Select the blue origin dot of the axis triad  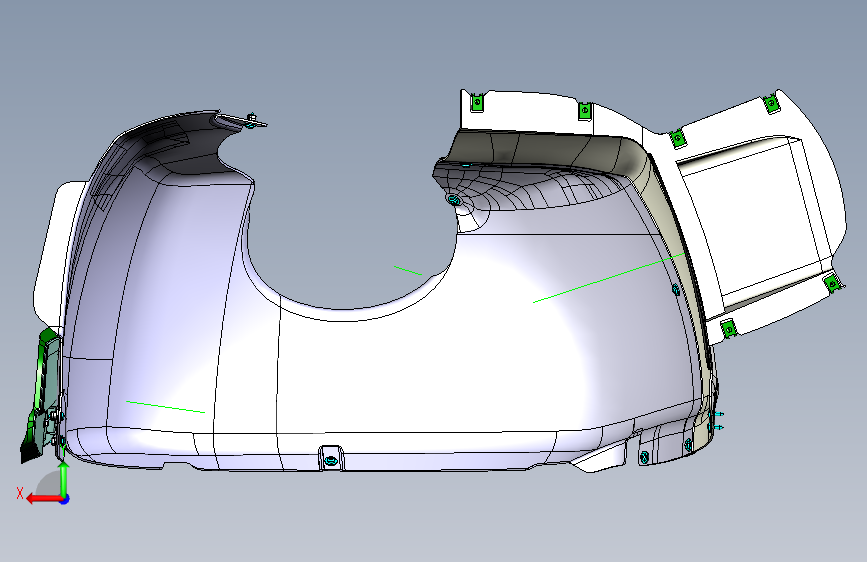(65, 499)
